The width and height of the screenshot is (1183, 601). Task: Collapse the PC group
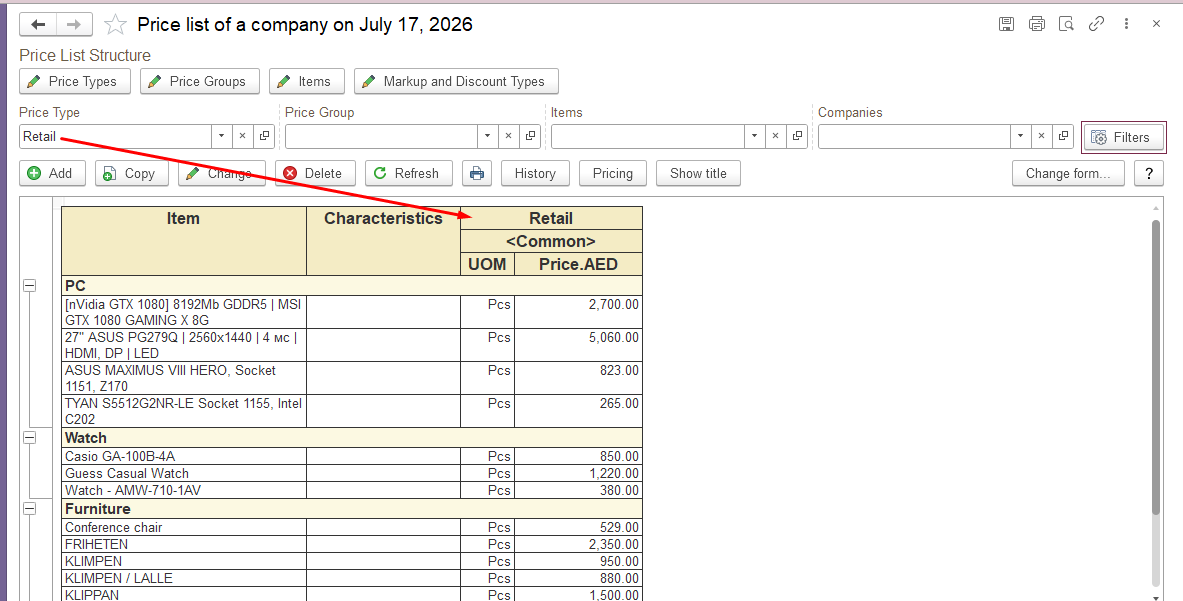(29, 286)
